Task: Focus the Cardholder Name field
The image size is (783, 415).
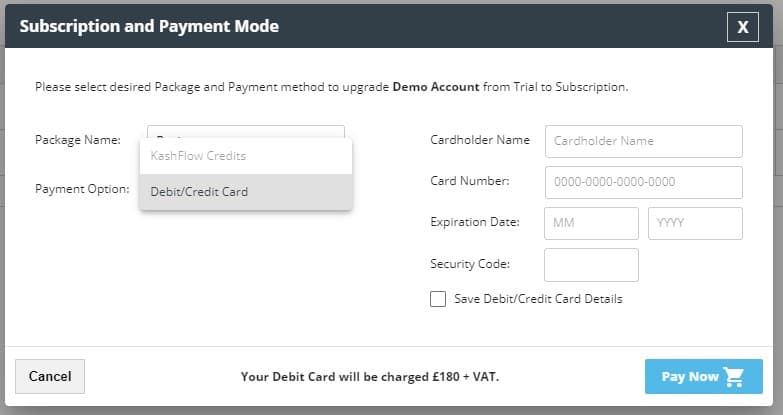Action: click(643, 141)
